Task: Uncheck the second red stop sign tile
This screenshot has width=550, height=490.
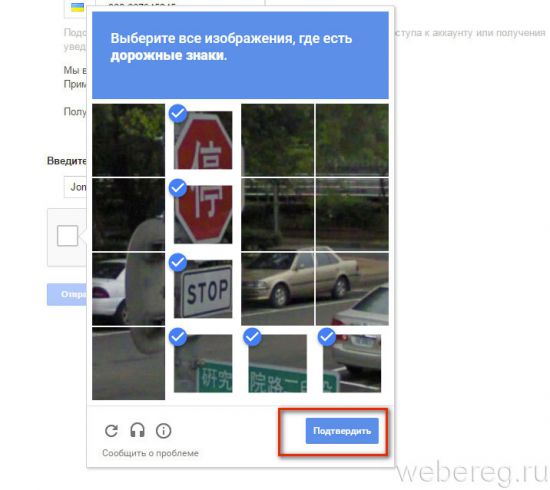Action: (x=203, y=214)
